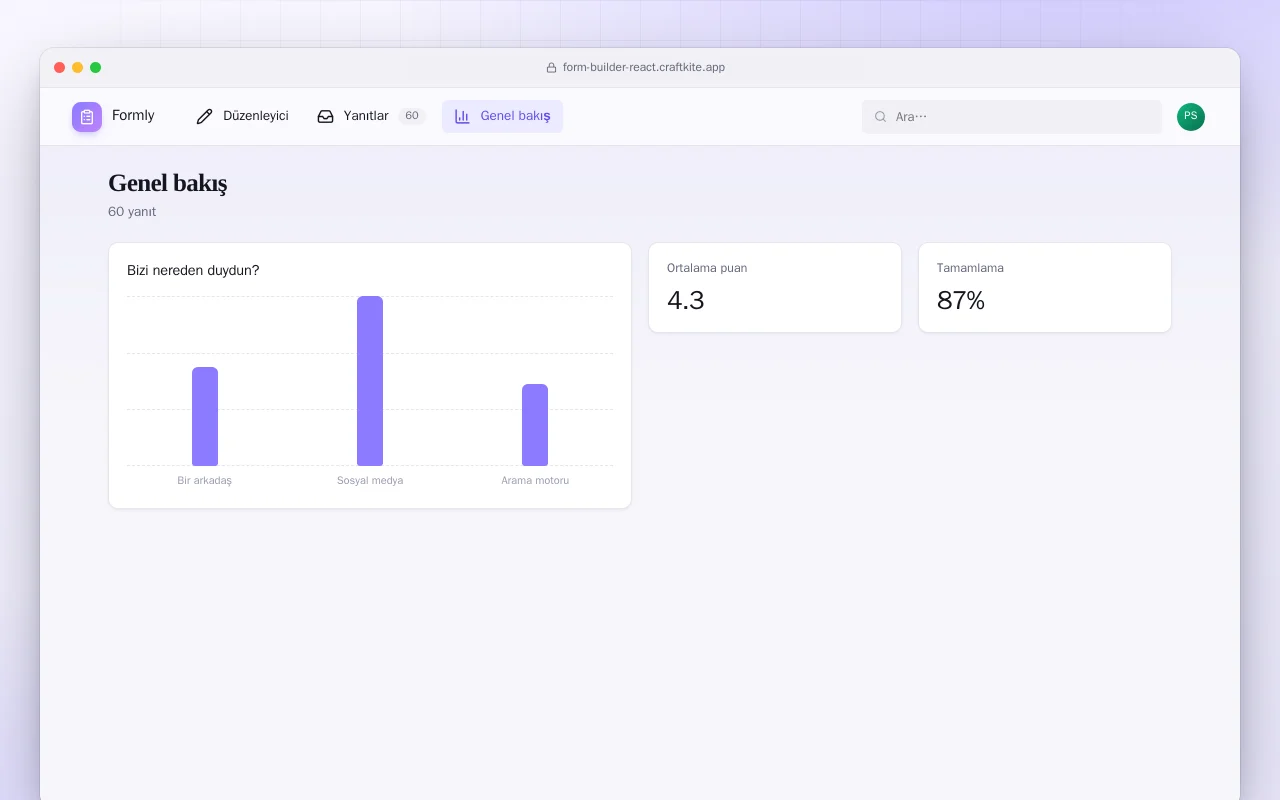This screenshot has height=800, width=1280.
Task: Click the Sosyal medya bar
Action: tap(370, 381)
